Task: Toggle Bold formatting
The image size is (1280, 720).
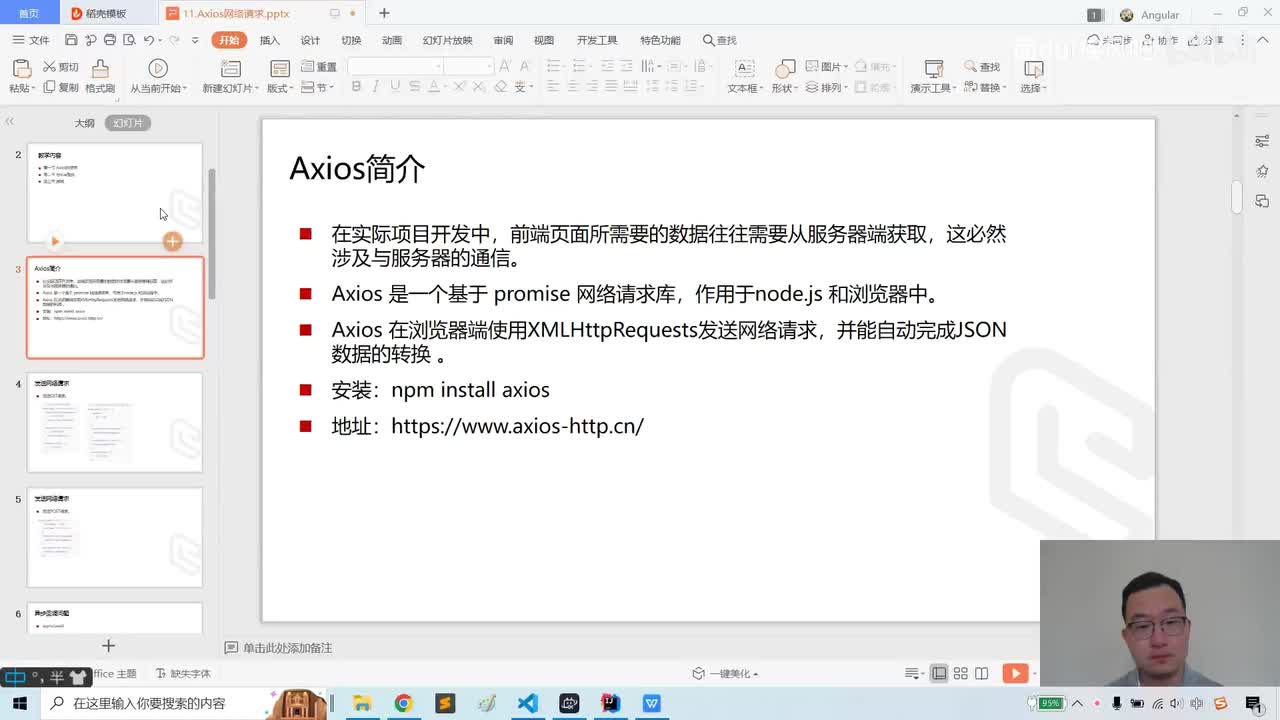Action: click(356, 88)
